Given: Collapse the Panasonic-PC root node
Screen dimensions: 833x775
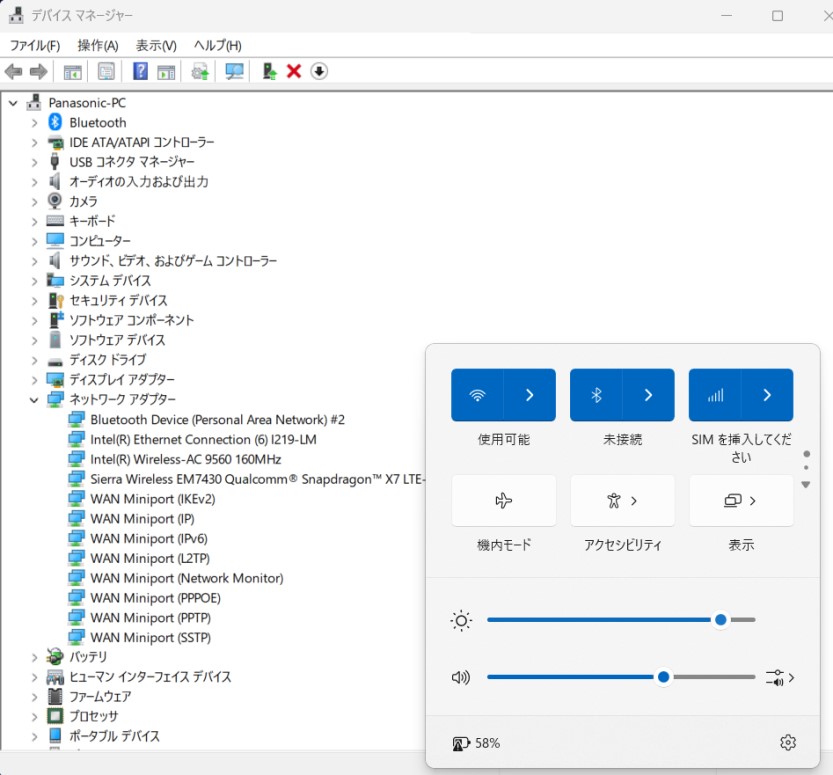Looking at the screenshot, I should pyautogui.click(x=13, y=103).
